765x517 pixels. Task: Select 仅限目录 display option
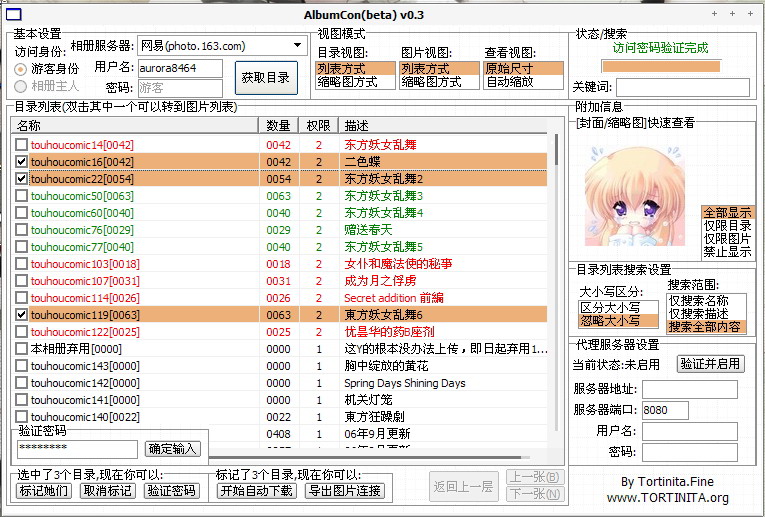[727, 226]
